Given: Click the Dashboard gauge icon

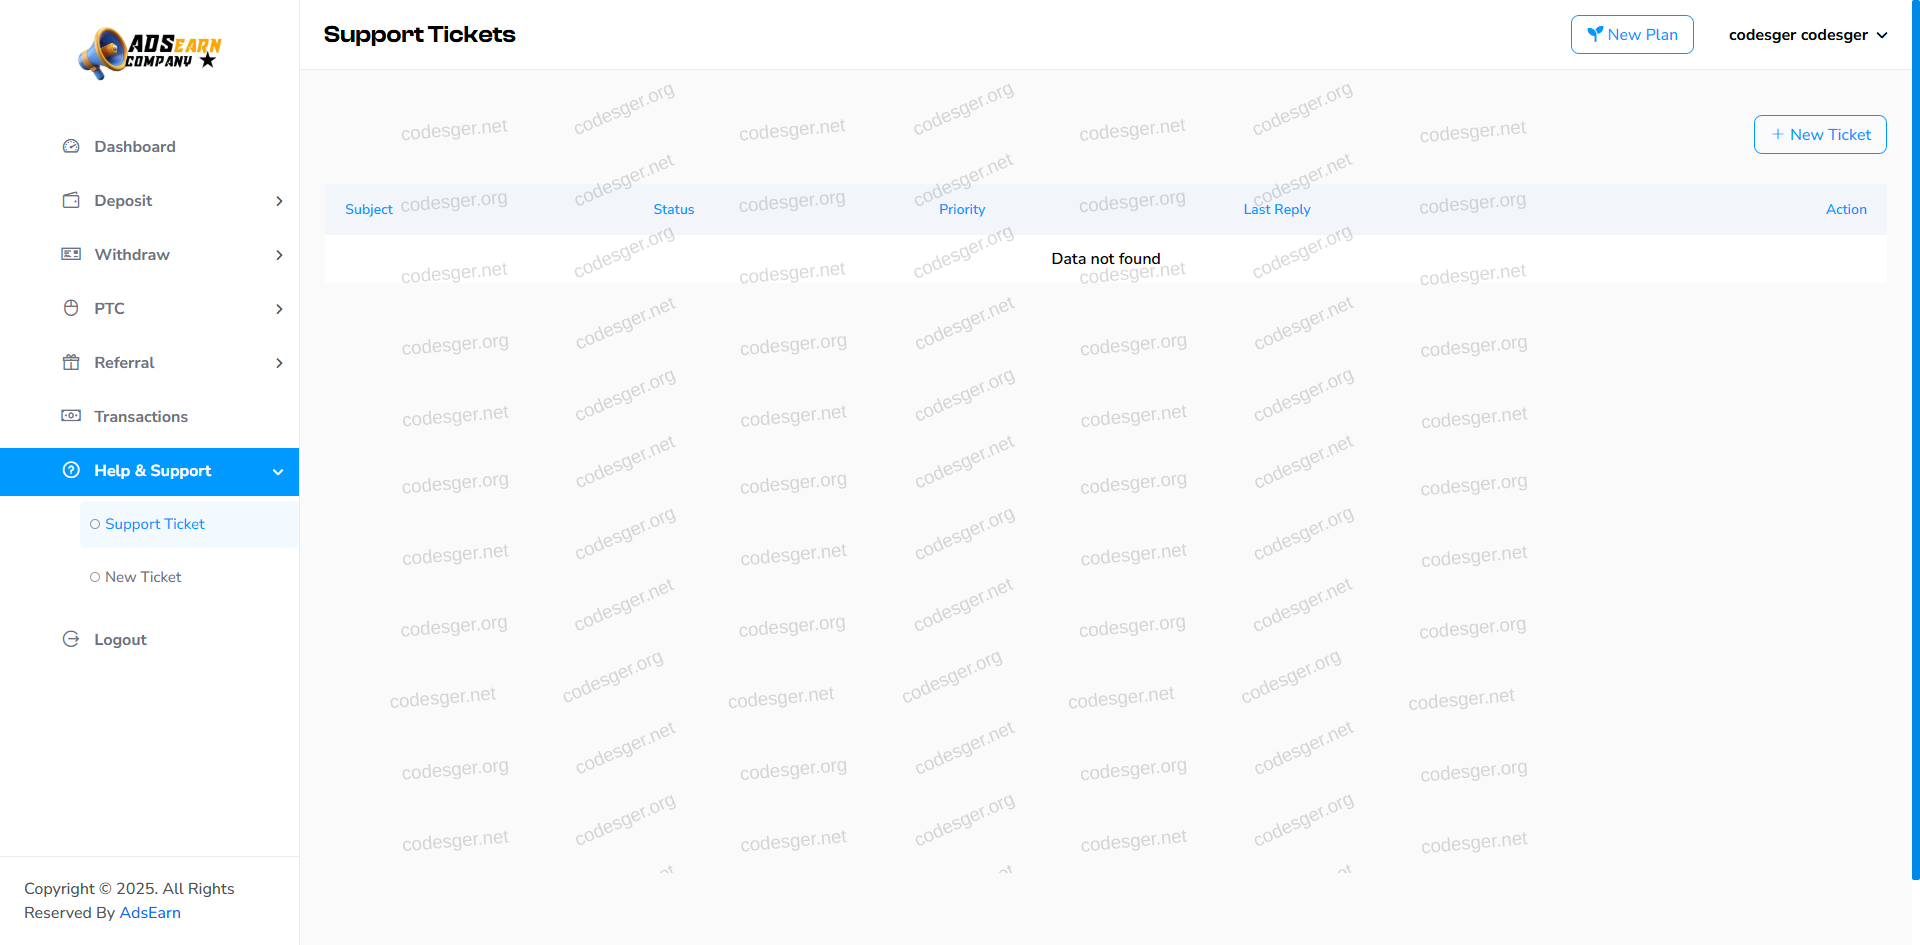Looking at the screenshot, I should coord(71,147).
